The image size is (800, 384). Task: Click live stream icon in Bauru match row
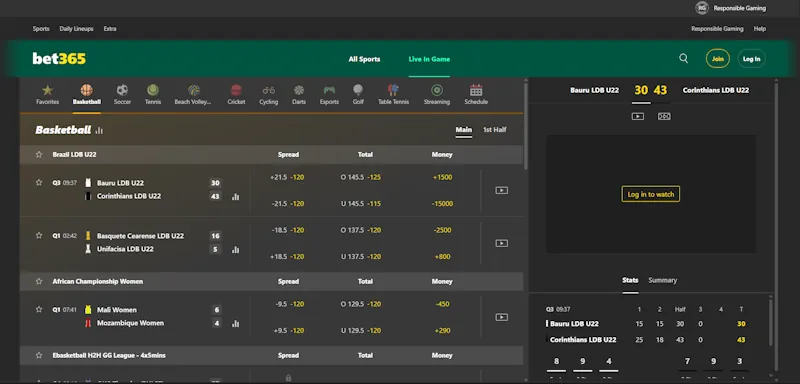502,190
